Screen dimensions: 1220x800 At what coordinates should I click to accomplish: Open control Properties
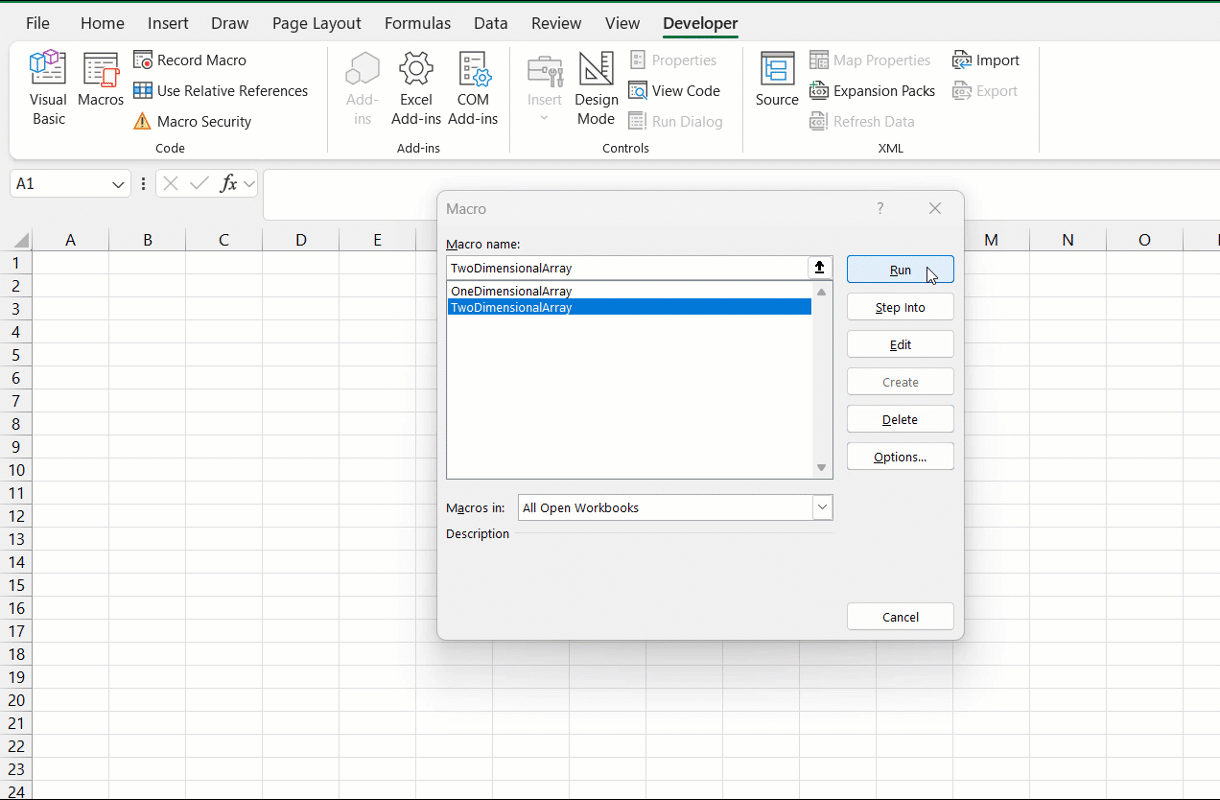673,60
